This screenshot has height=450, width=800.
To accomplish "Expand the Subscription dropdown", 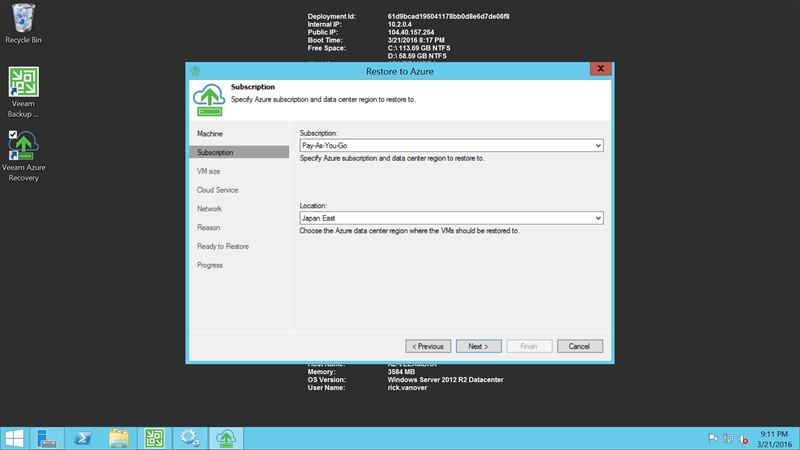I will [598, 146].
